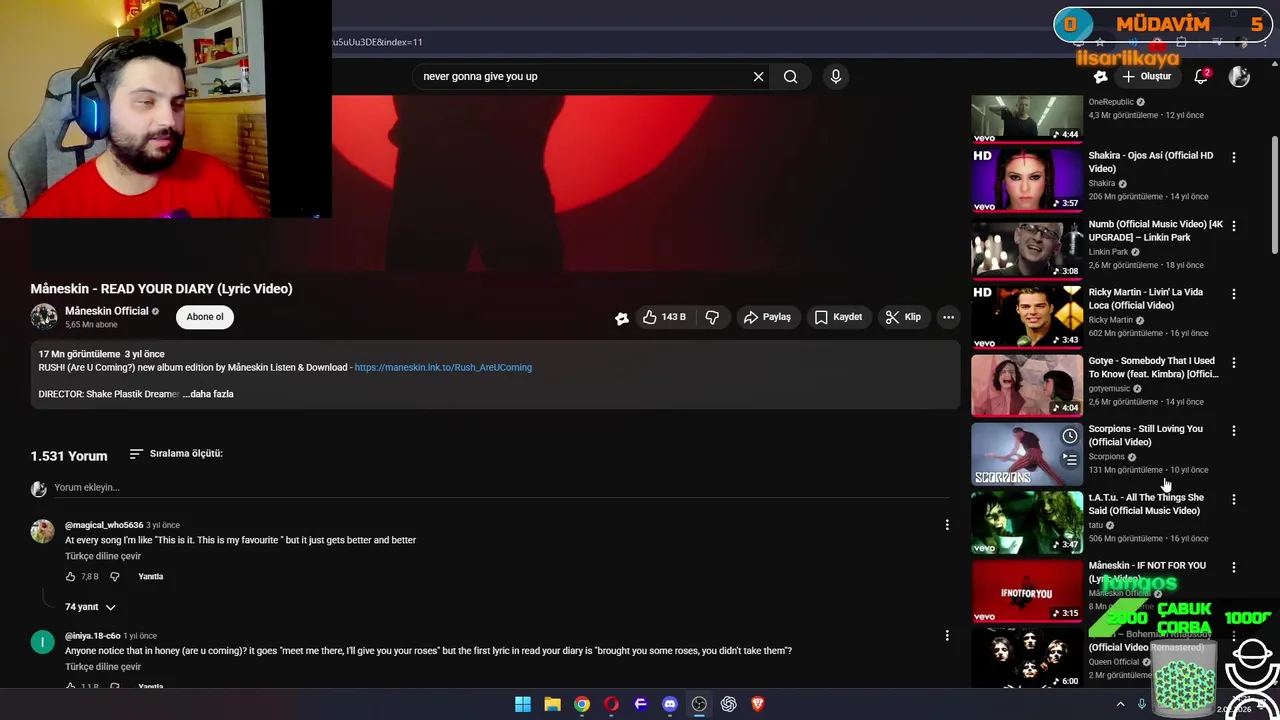Viewport: 1280px width, 720px height.
Task: Like the comment by @magical_who5636
Action: point(70,577)
